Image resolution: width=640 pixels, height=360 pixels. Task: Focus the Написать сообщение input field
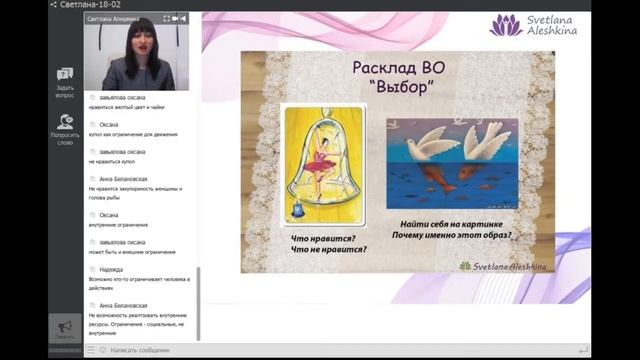point(343,350)
